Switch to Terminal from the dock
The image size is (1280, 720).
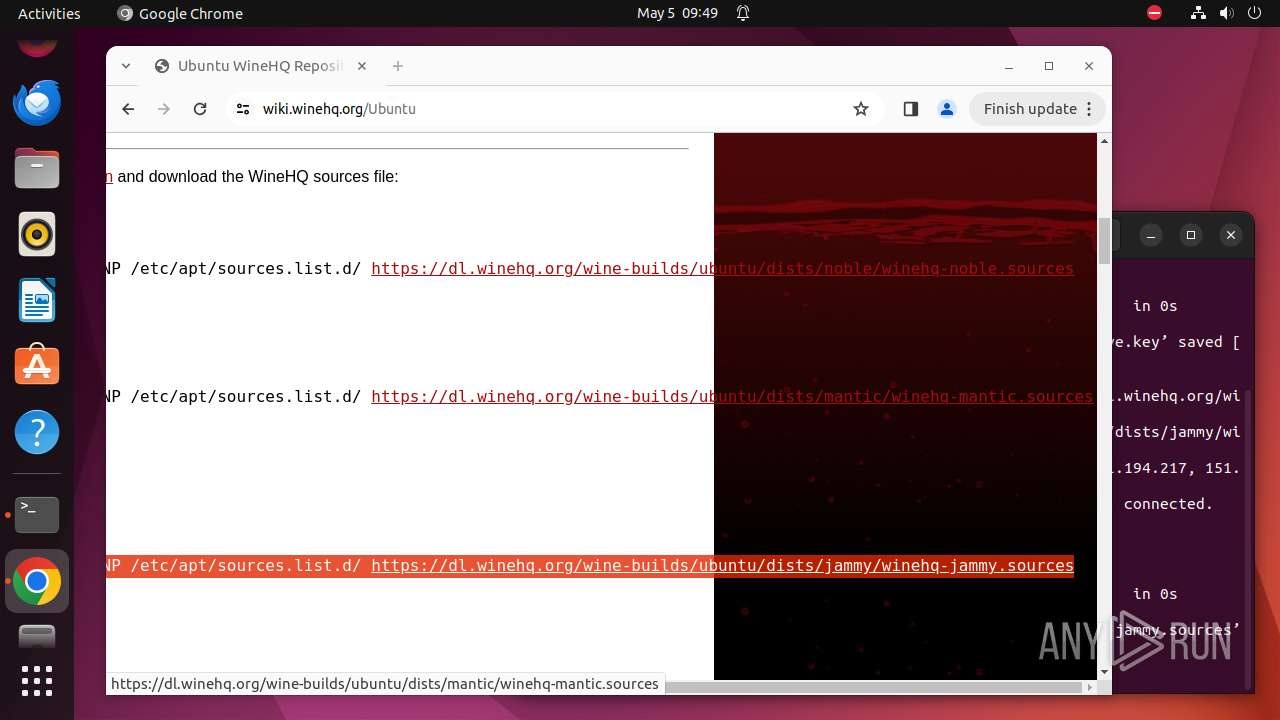(37, 514)
